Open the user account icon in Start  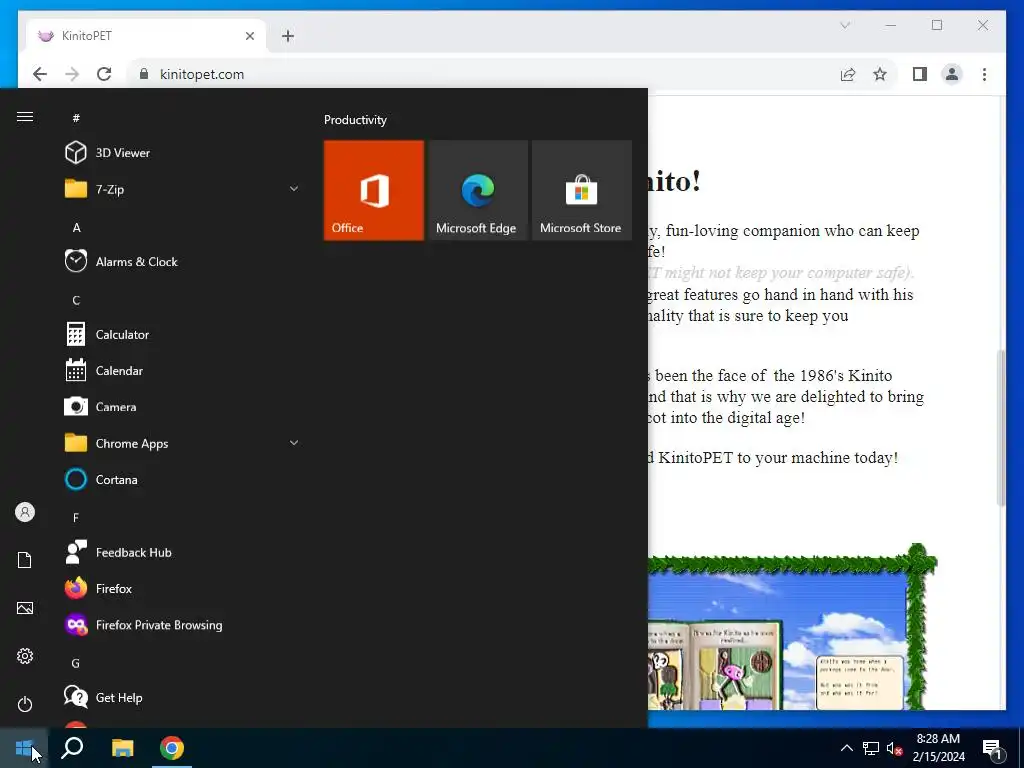pyautogui.click(x=25, y=512)
